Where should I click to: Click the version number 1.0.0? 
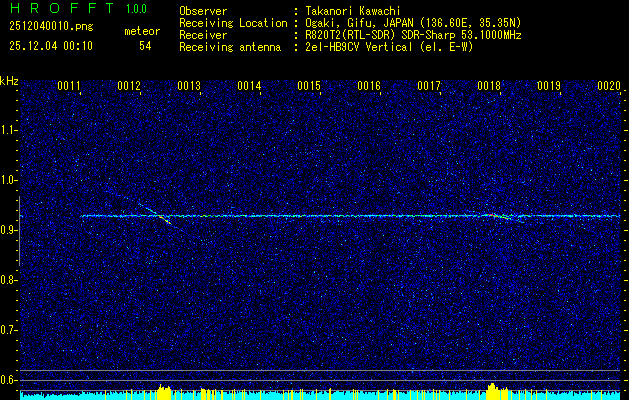click(x=136, y=9)
